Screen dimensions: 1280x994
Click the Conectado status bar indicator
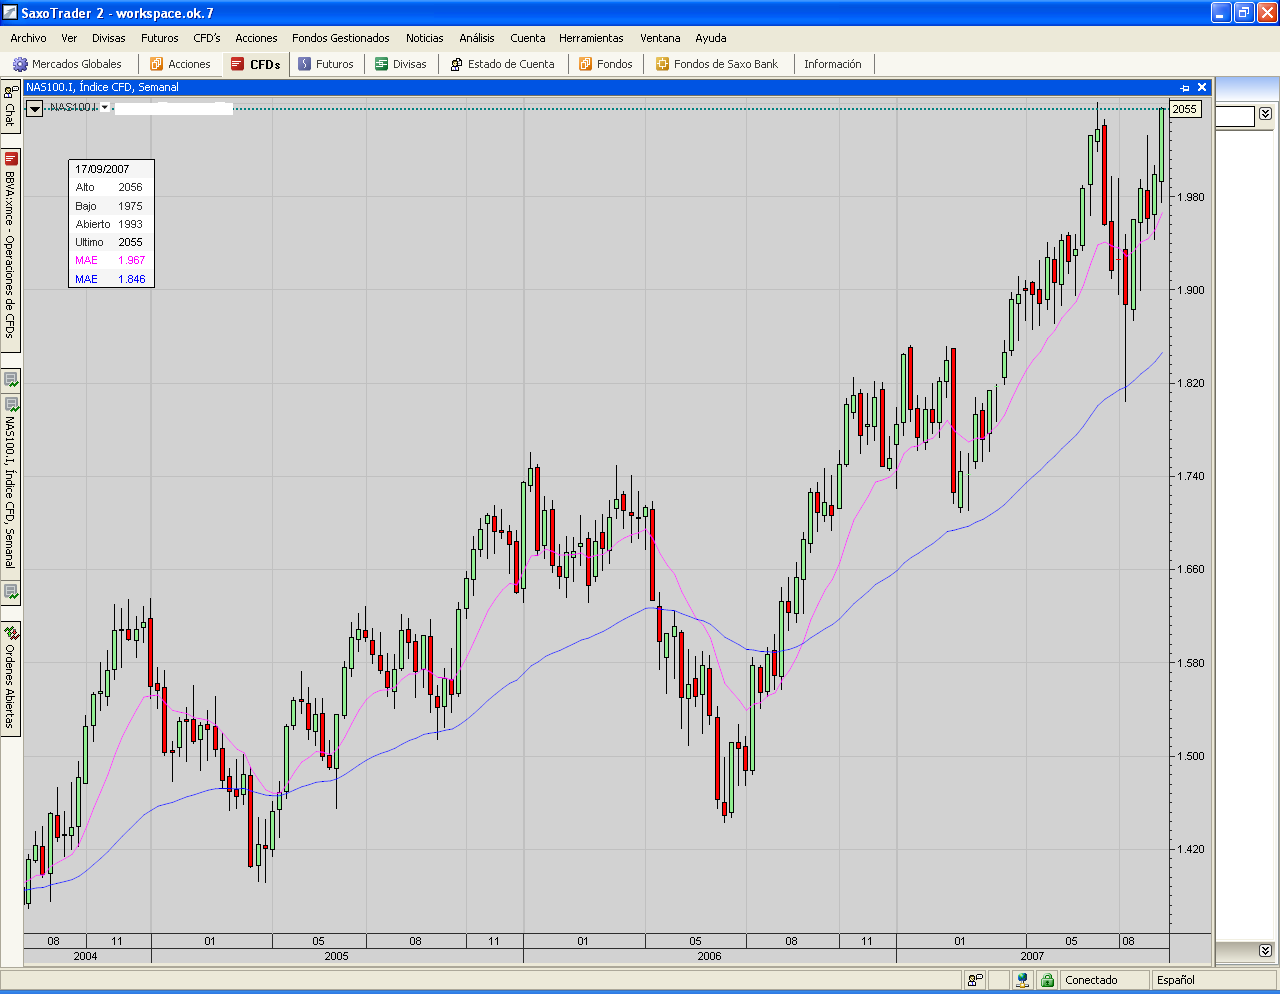click(x=1091, y=980)
